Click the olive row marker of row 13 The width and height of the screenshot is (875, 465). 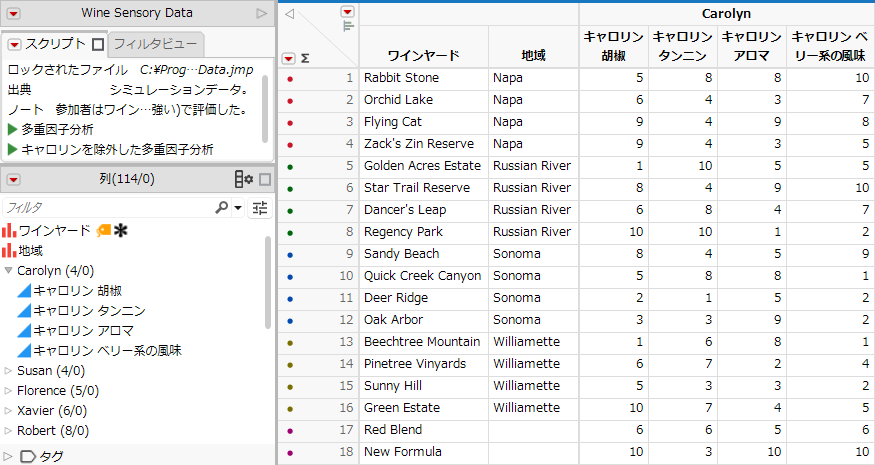click(x=289, y=343)
